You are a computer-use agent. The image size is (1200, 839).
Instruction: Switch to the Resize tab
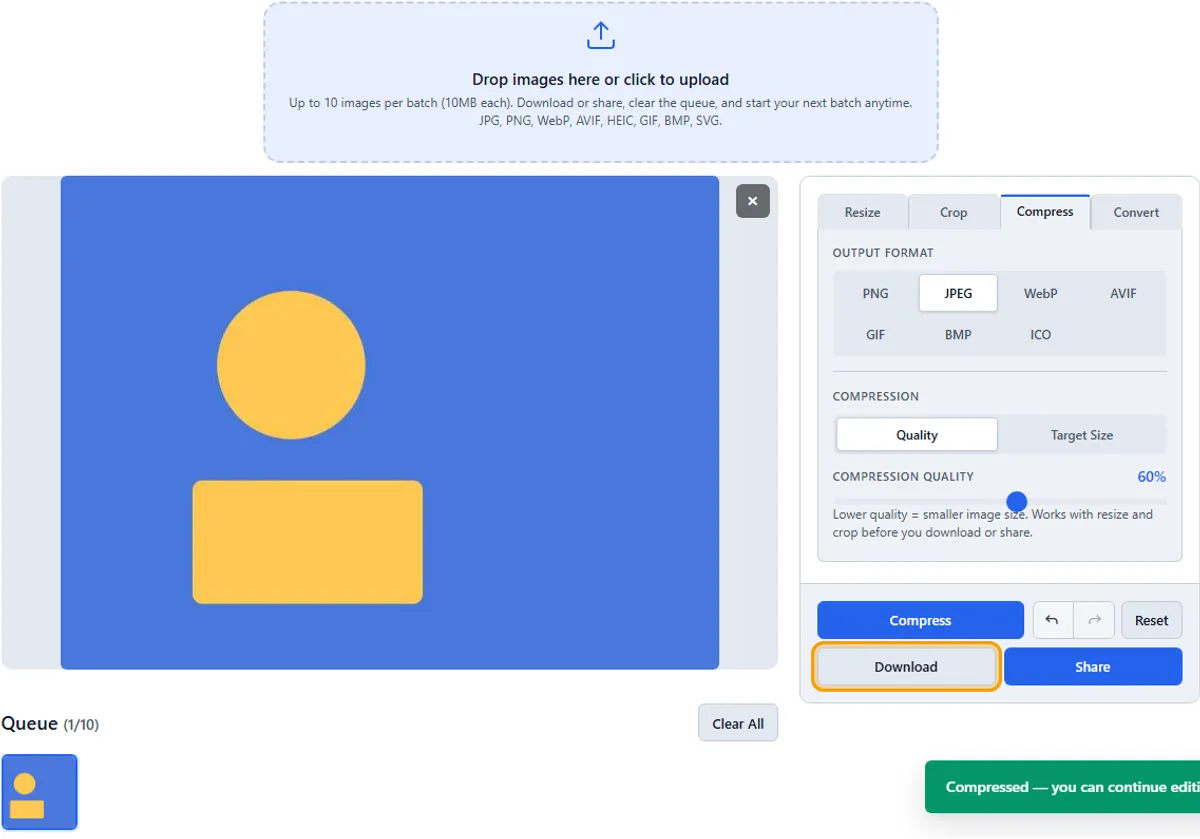tap(863, 212)
